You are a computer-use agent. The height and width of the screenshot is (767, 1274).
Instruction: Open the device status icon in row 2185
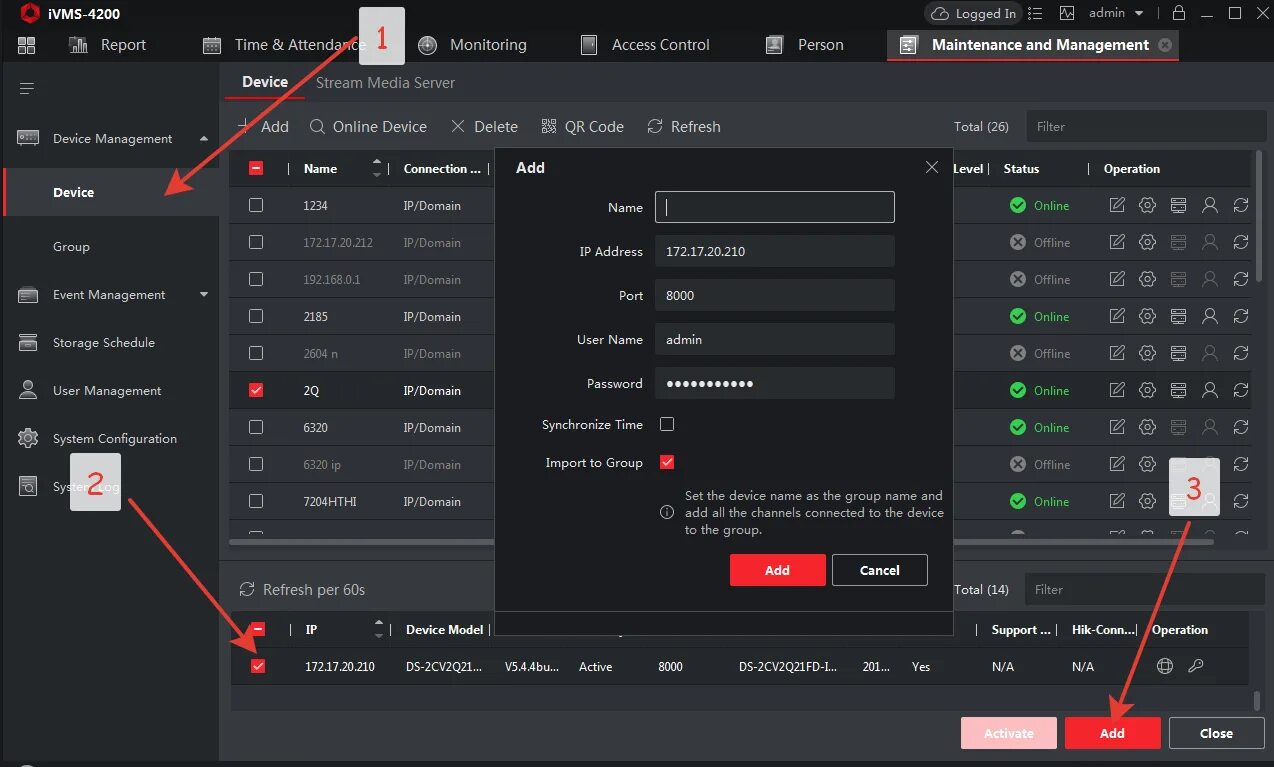[1179, 316]
